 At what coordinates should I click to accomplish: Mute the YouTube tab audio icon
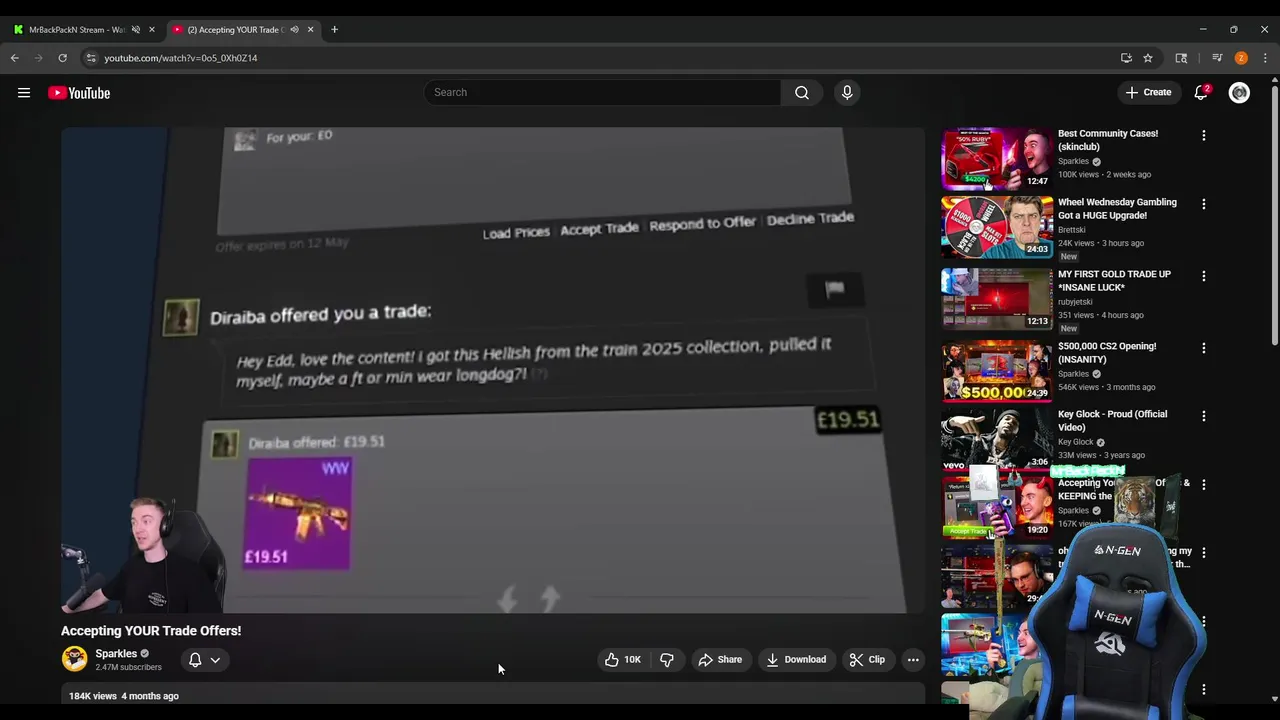point(294,29)
